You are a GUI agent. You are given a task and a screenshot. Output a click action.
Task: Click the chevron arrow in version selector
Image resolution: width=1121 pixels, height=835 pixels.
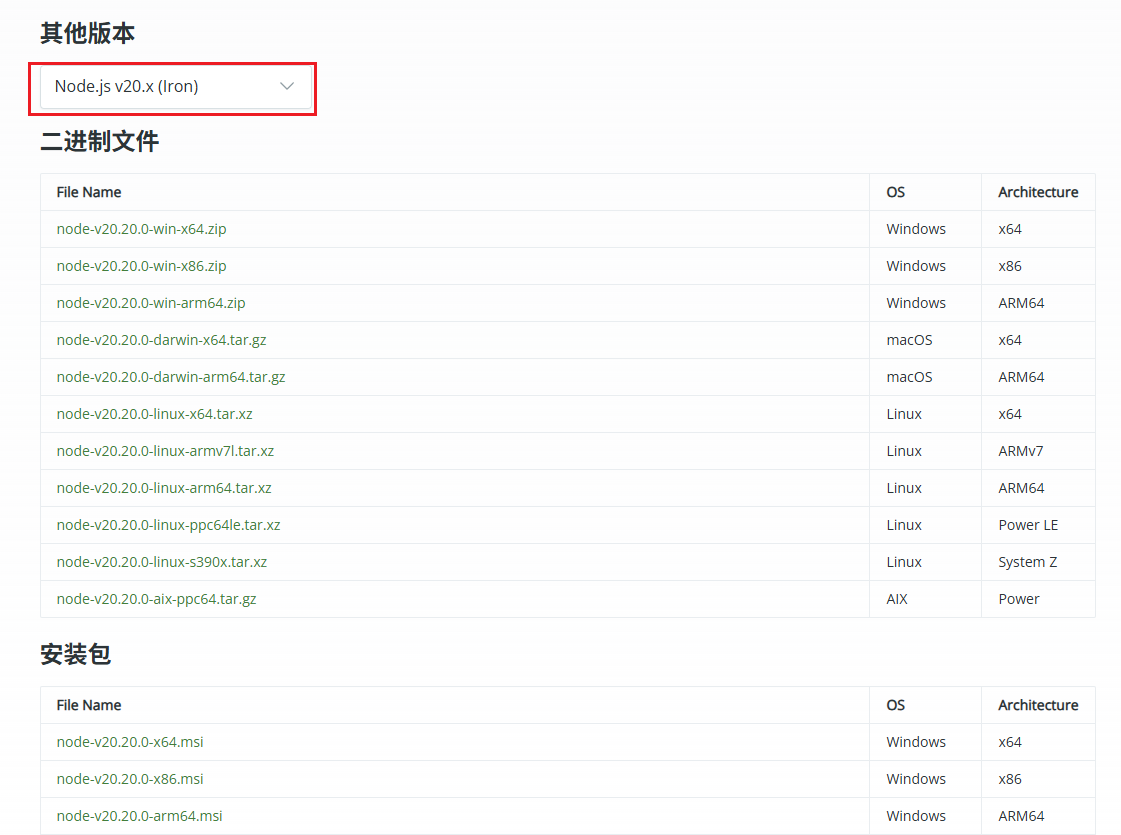287,87
